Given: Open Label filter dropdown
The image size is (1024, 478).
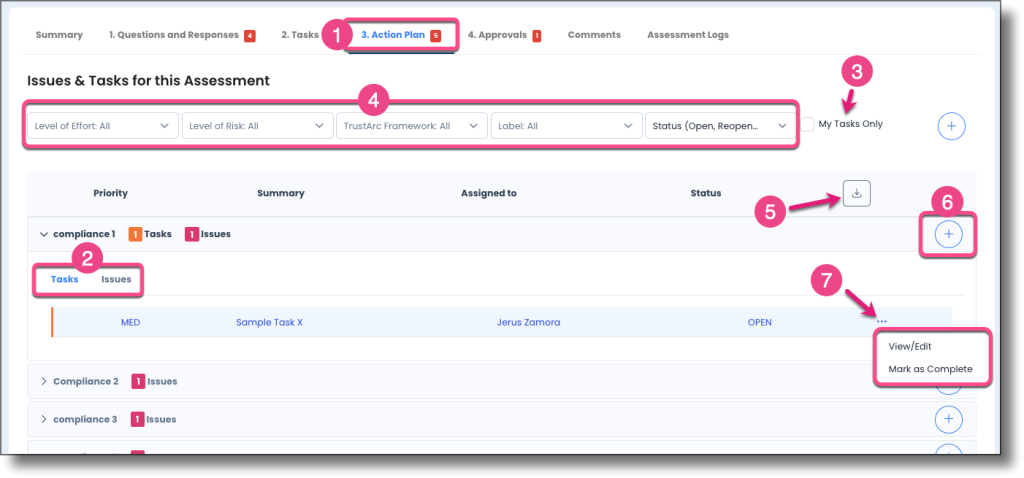Looking at the screenshot, I should (566, 126).
